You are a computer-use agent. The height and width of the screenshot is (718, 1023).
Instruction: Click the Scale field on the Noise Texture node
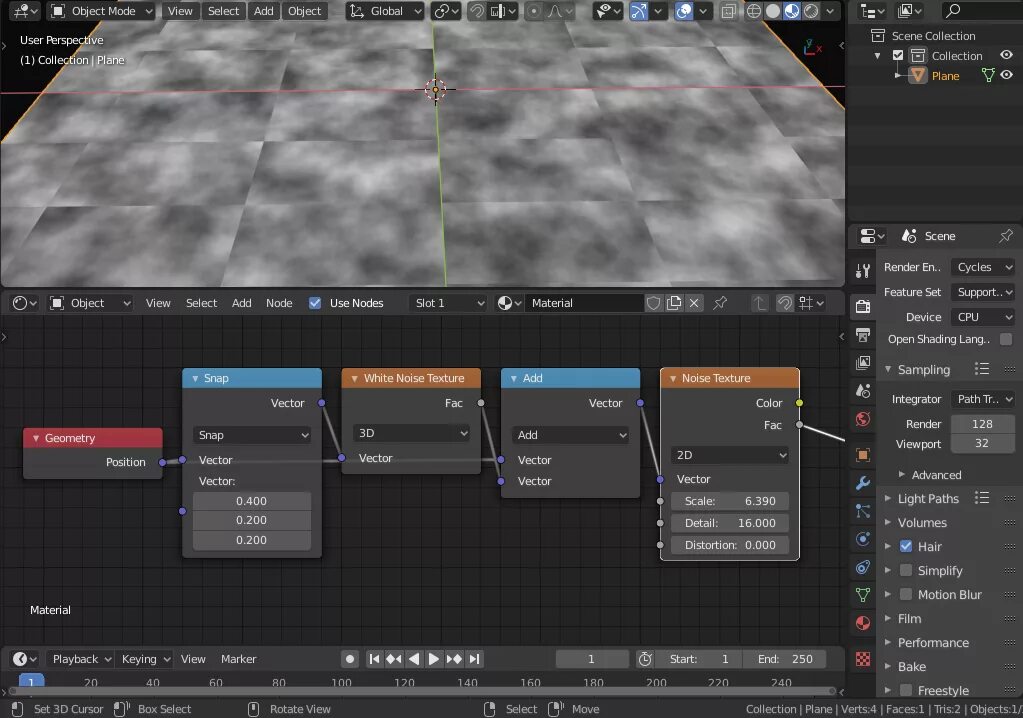pyautogui.click(x=729, y=501)
